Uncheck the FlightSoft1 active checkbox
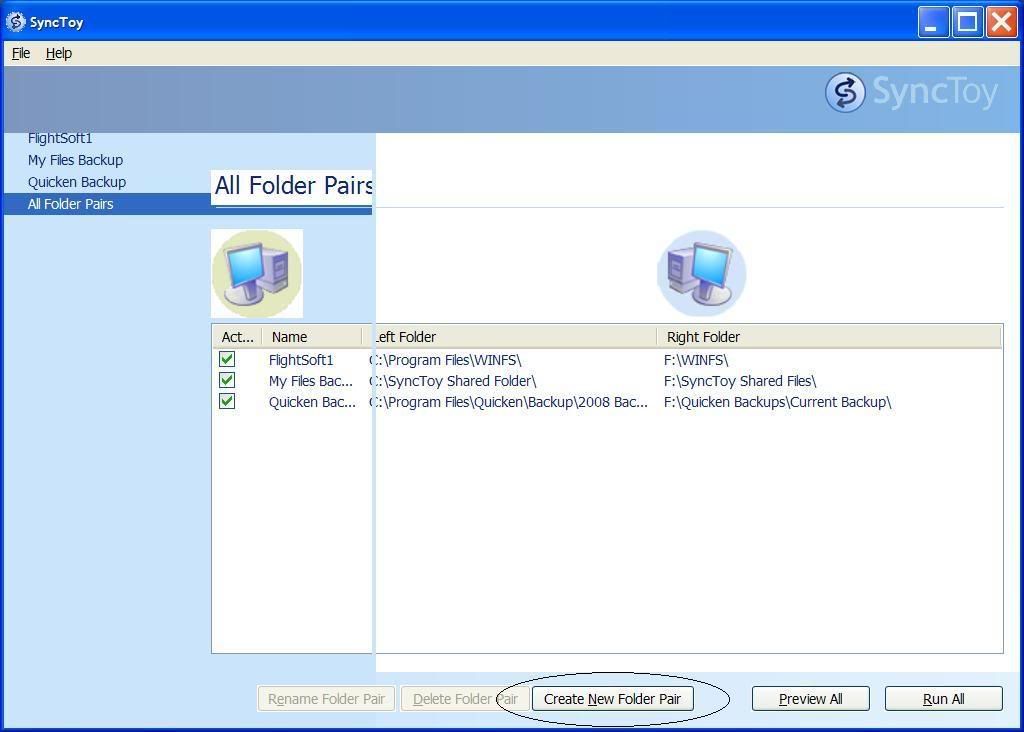1024x732 pixels. [227, 359]
